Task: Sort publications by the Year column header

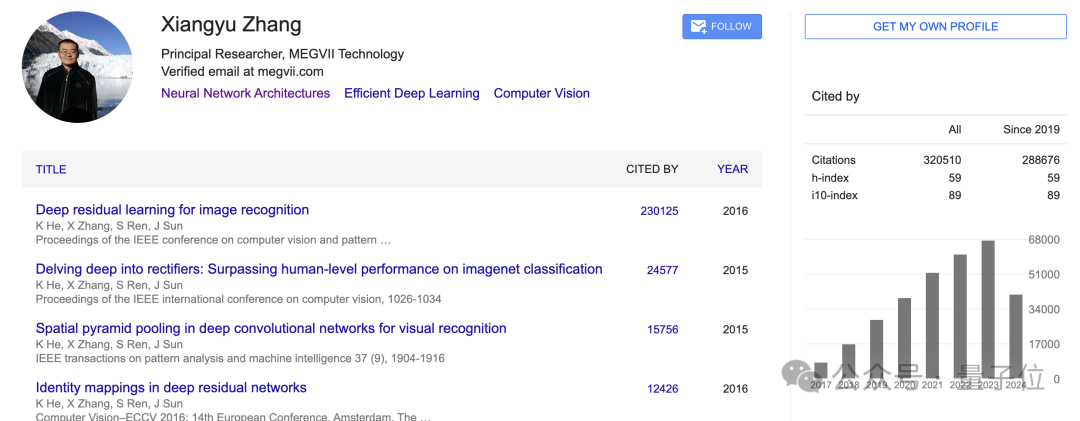Action: click(x=732, y=169)
